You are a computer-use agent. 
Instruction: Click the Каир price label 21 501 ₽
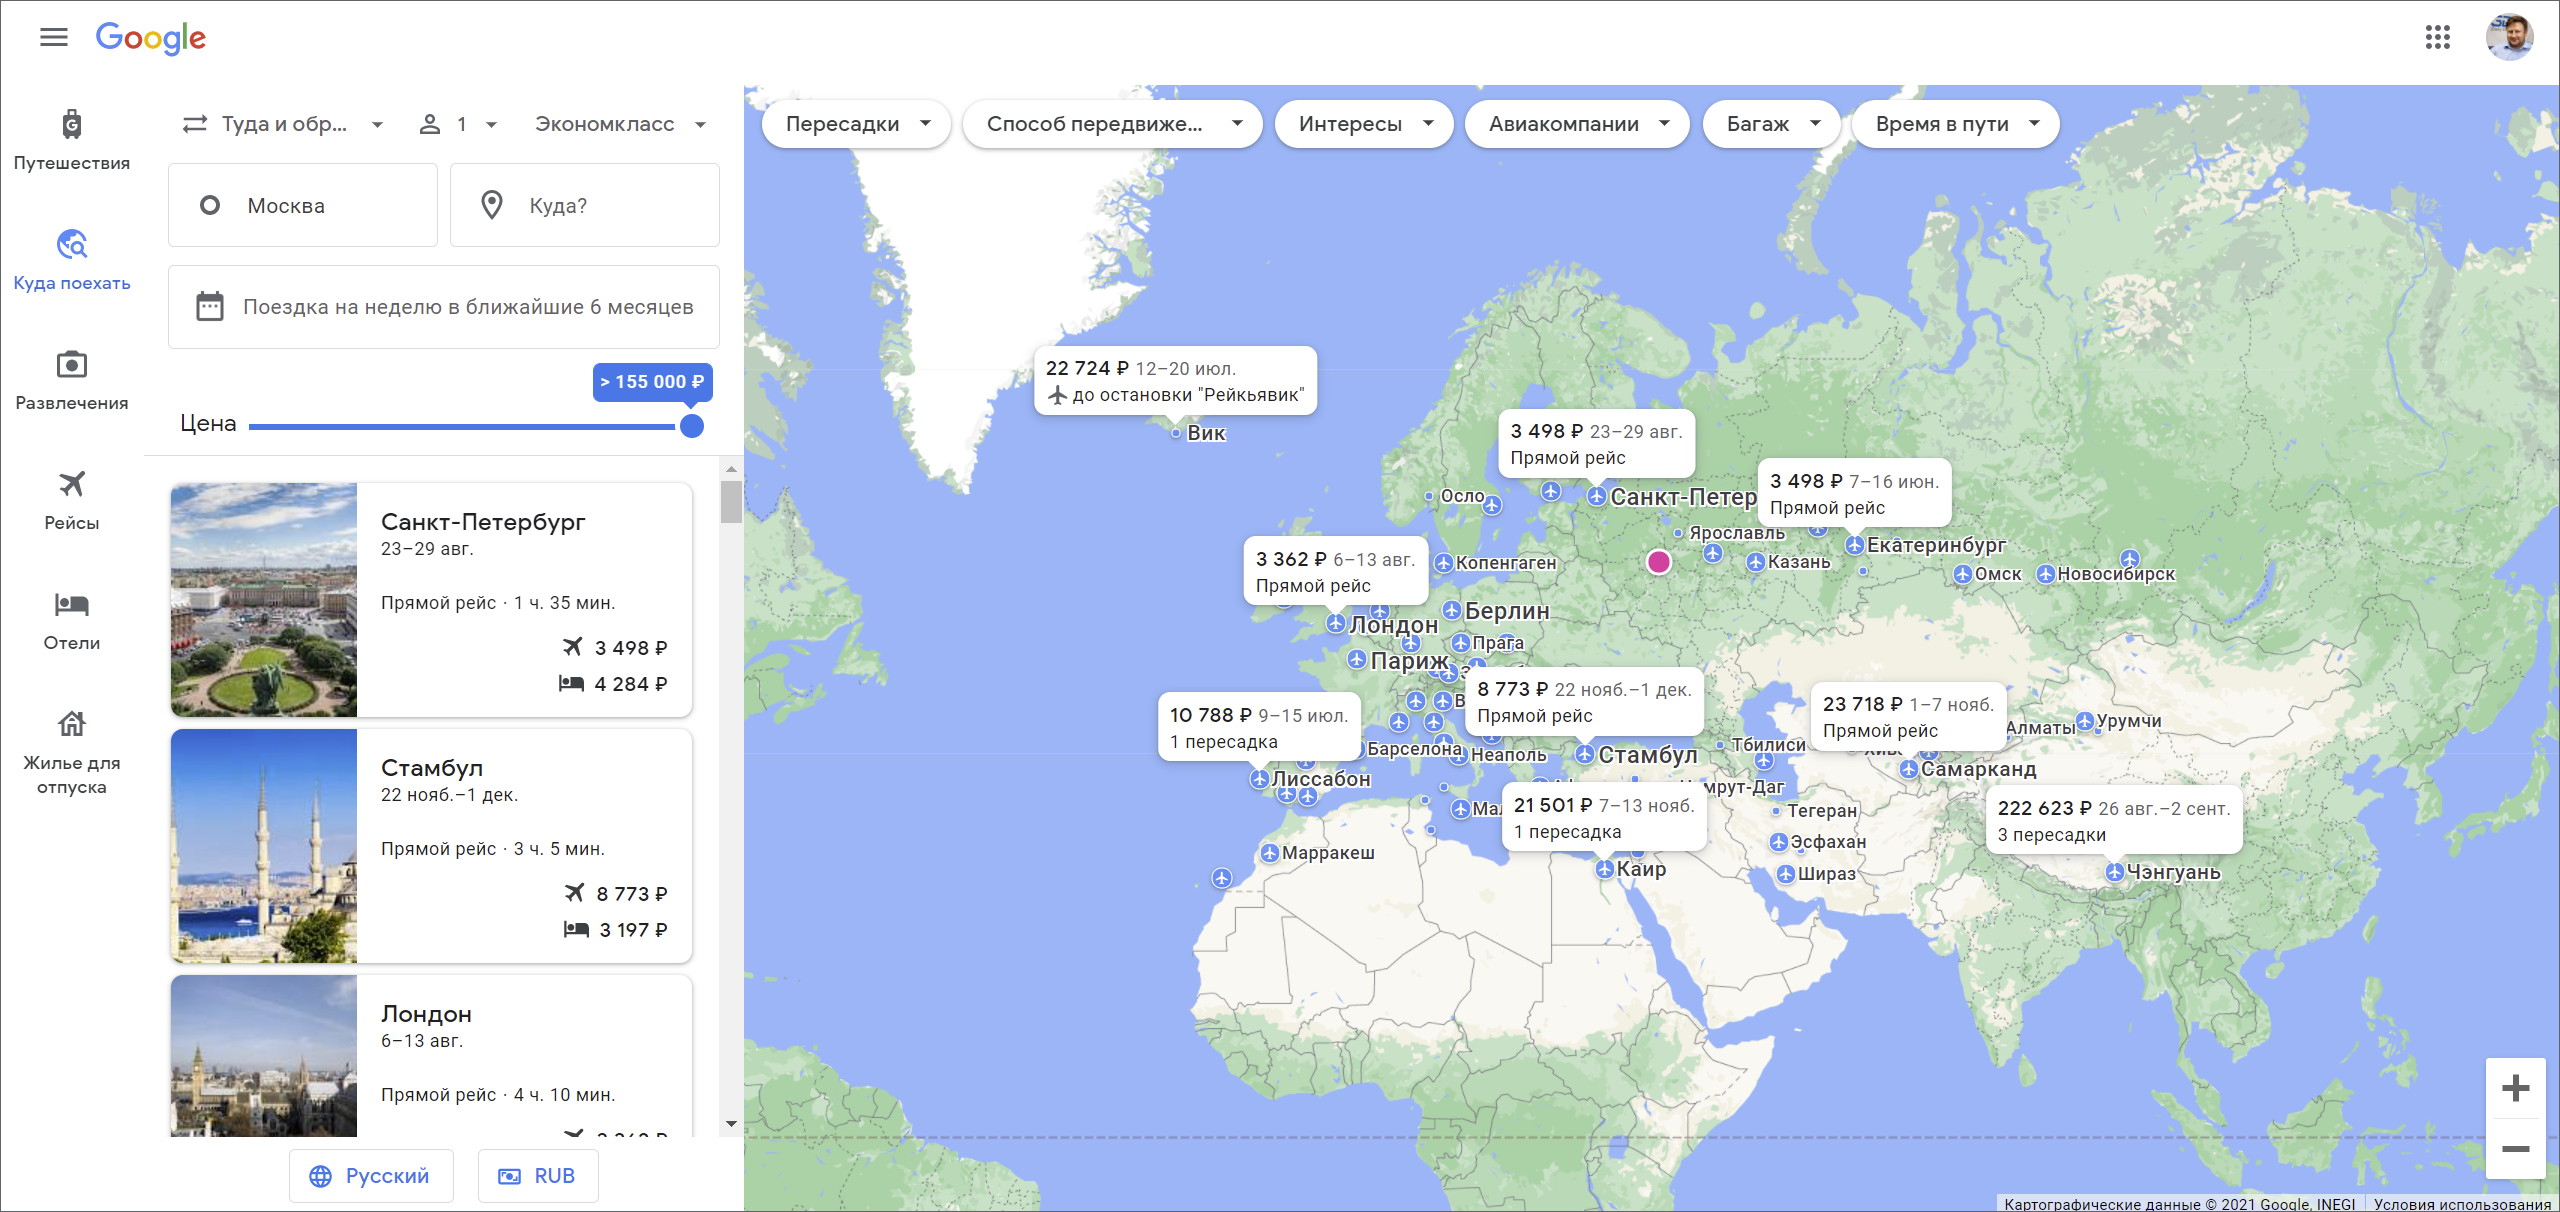click(x=1604, y=818)
